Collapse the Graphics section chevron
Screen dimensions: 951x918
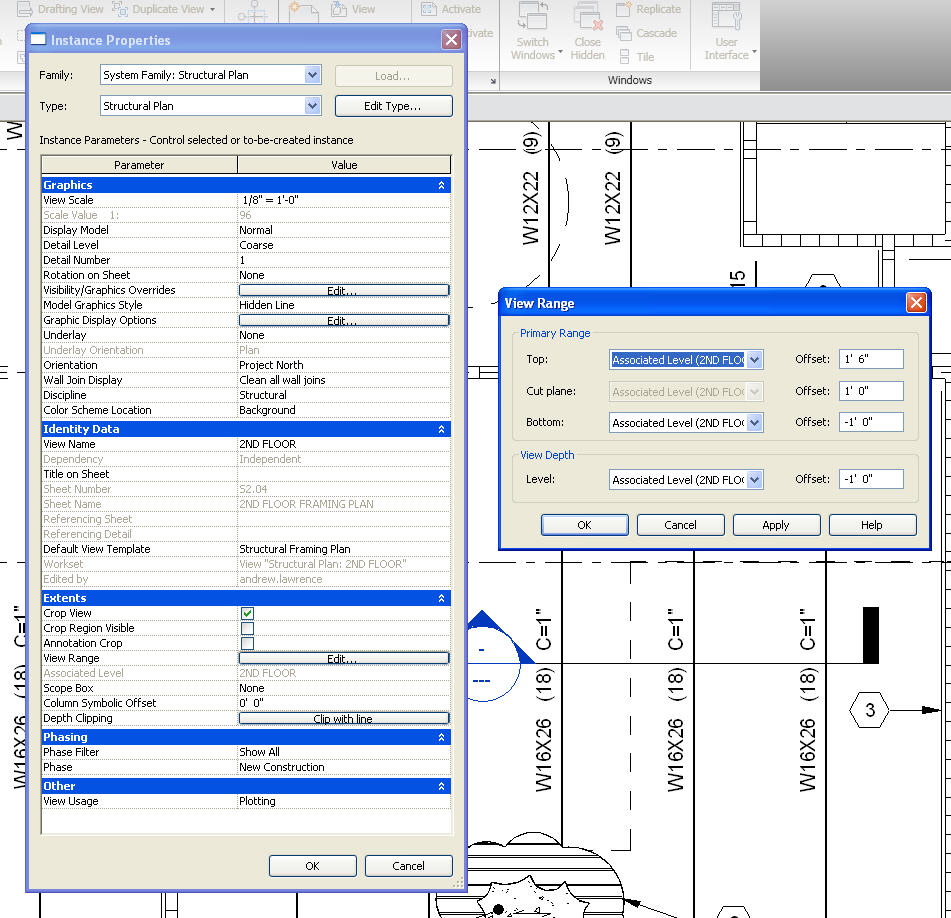pyautogui.click(x=442, y=185)
